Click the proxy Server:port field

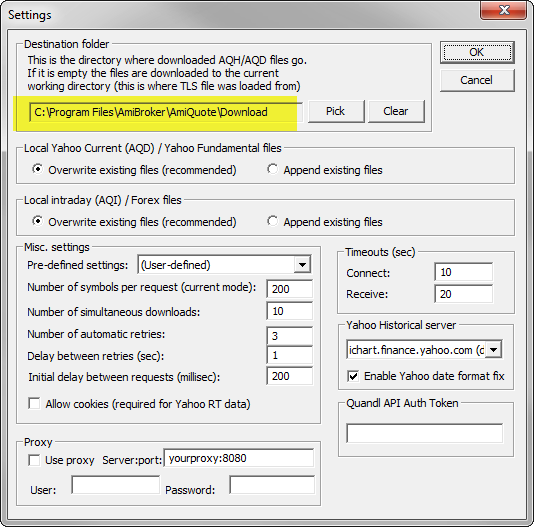pos(239,458)
